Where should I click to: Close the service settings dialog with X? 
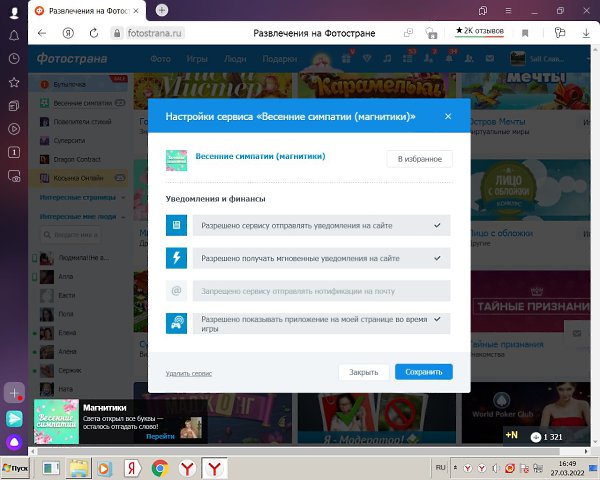tap(448, 116)
